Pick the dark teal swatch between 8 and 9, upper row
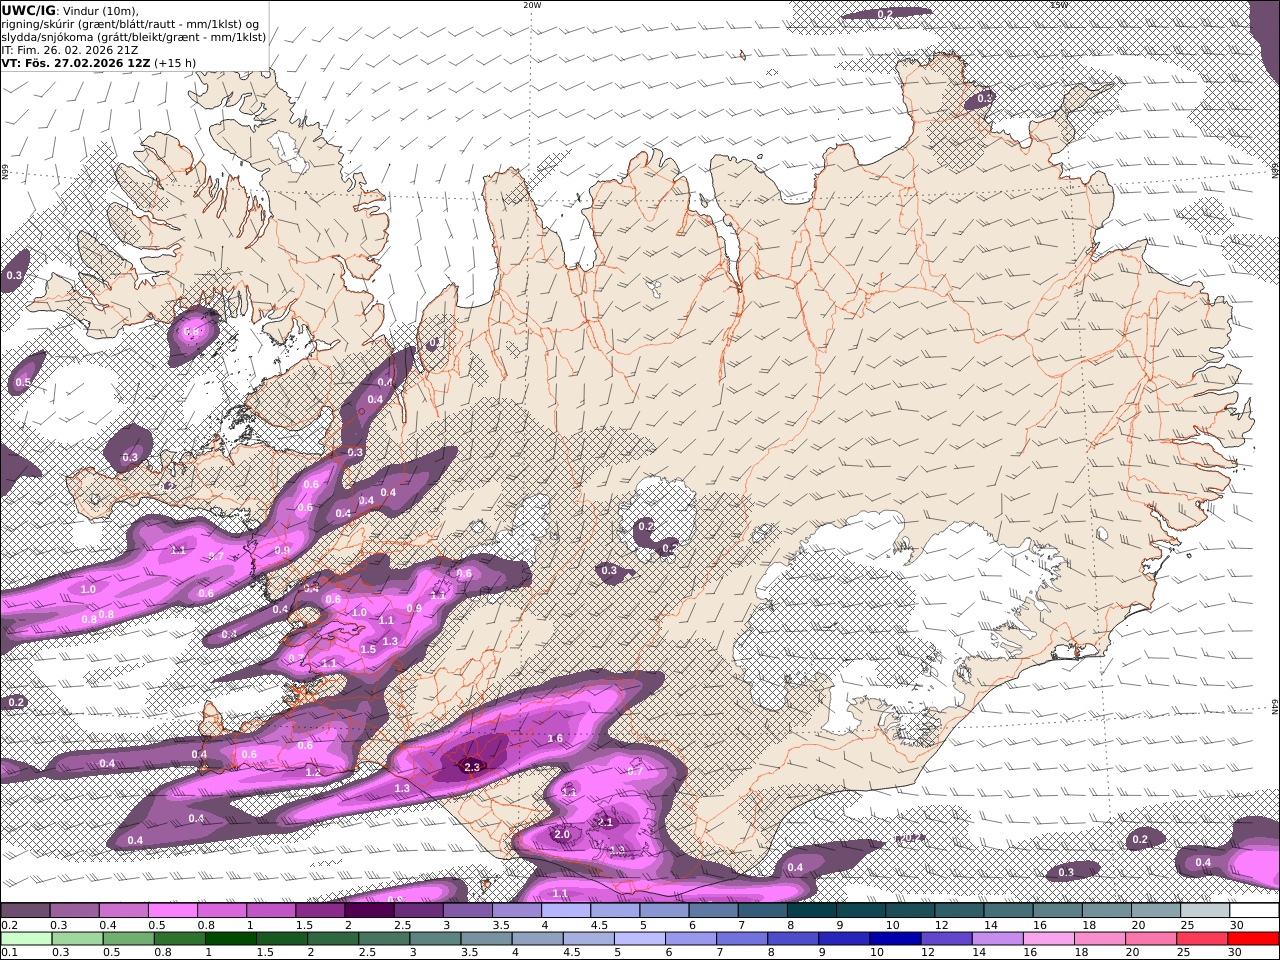 812,911
